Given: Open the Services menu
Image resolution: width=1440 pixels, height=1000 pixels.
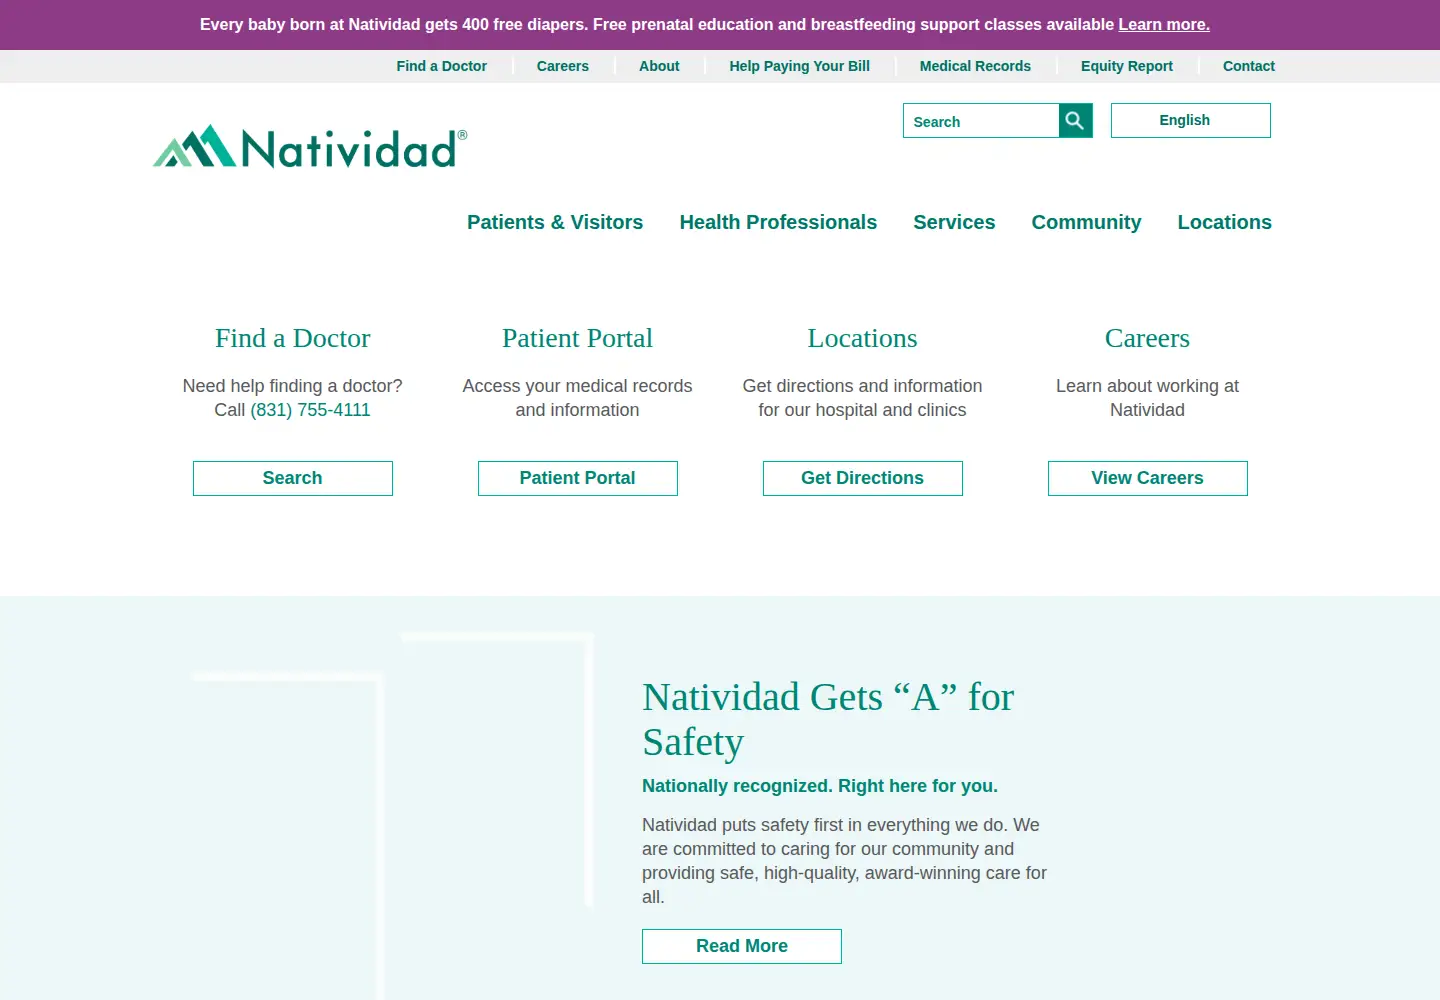Looking at the screenshot, I should (954, 222).
